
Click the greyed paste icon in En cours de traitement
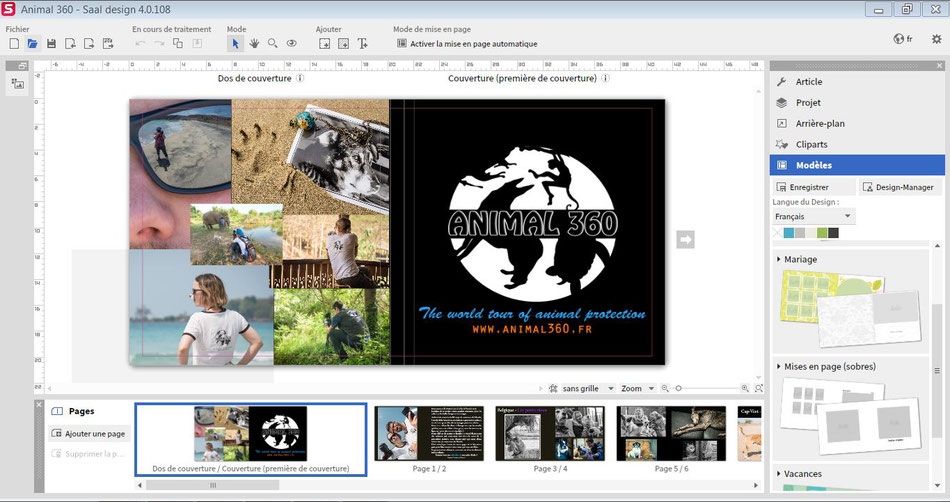[x=197, y=44]
